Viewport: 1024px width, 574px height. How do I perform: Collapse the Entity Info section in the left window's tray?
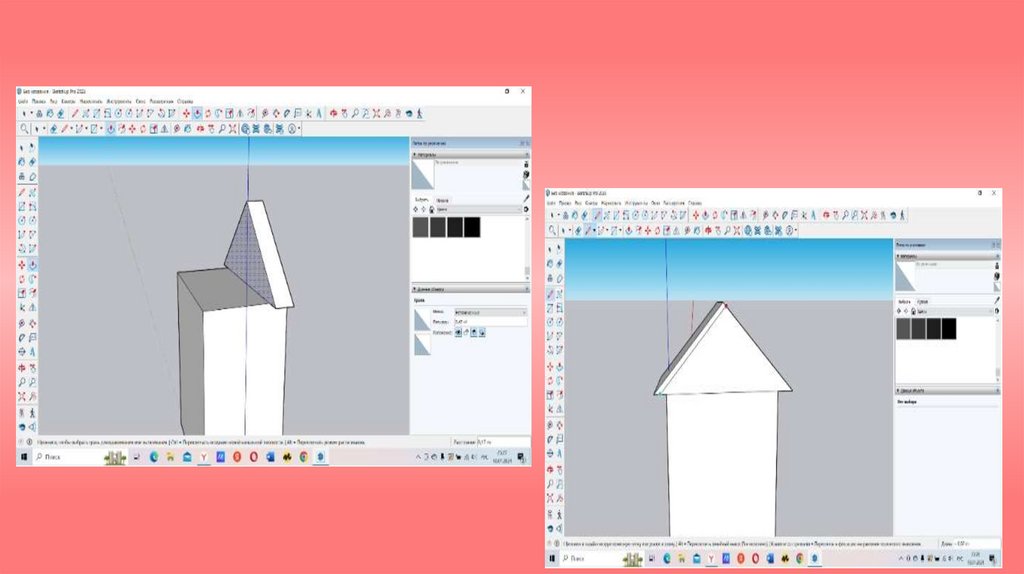click(414, 289)
